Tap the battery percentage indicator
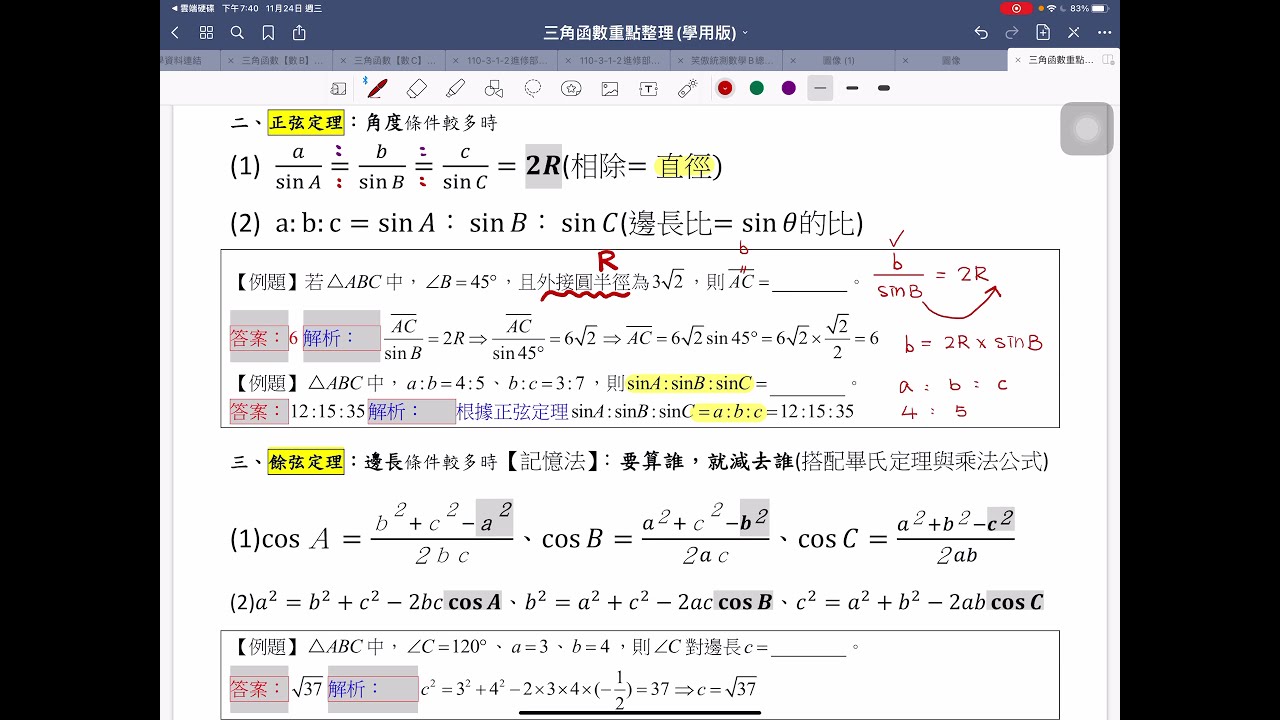 1089,8
